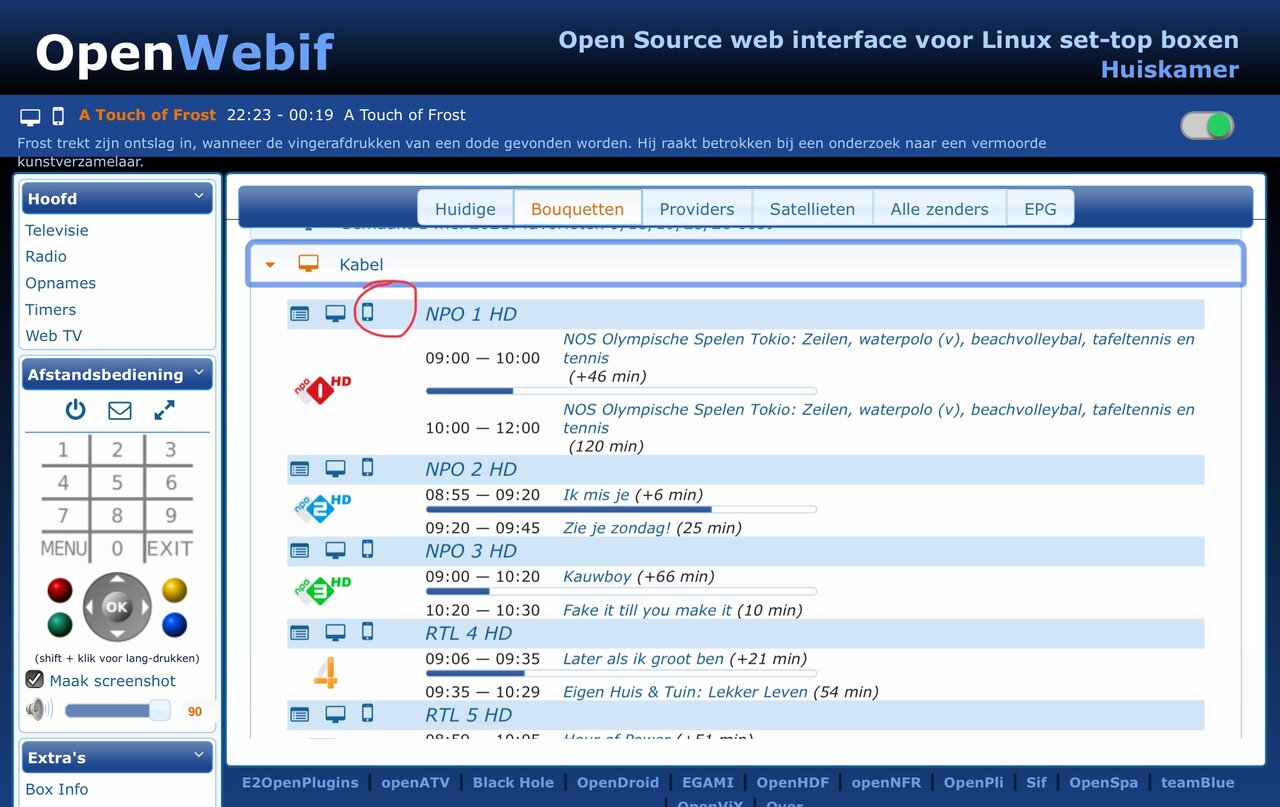
Task: Click the volume slider handle
Action: click(159, 711)
